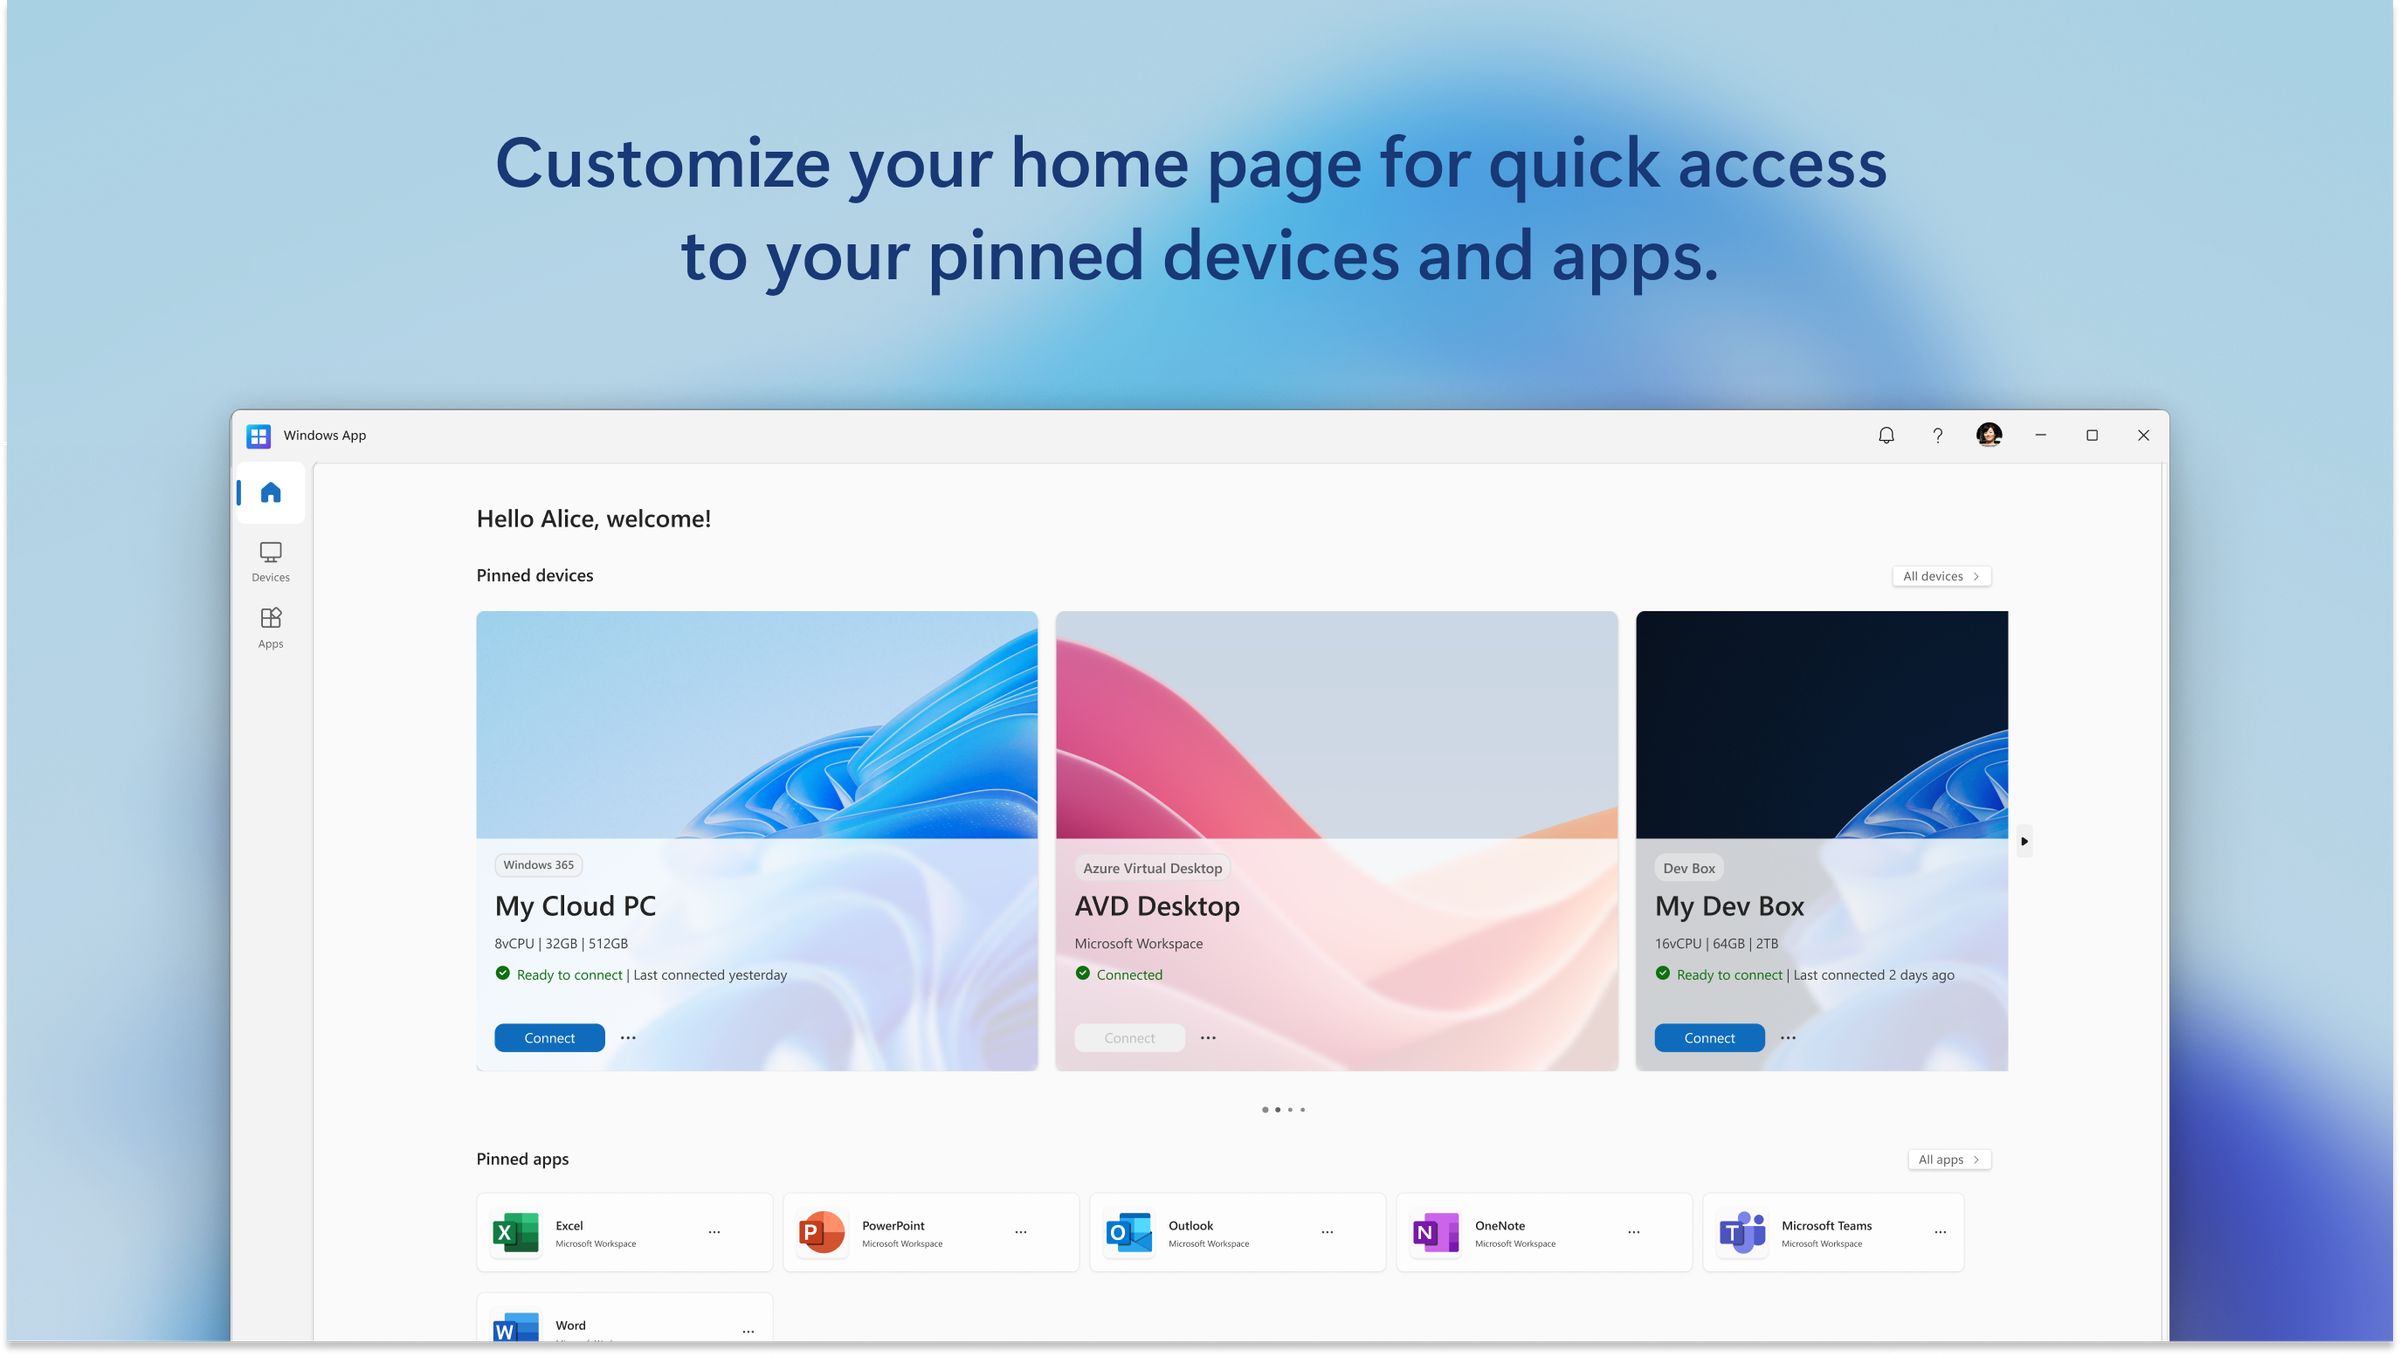Click Connect button for My Dev Box
Image resolution: width=2400 pixels, height=1355 pixels.
[1709, 1037]
